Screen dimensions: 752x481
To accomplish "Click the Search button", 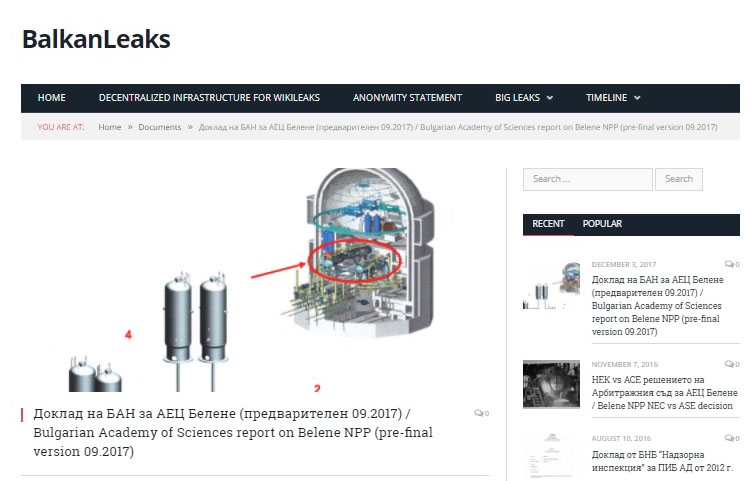I will coord(679,179).
